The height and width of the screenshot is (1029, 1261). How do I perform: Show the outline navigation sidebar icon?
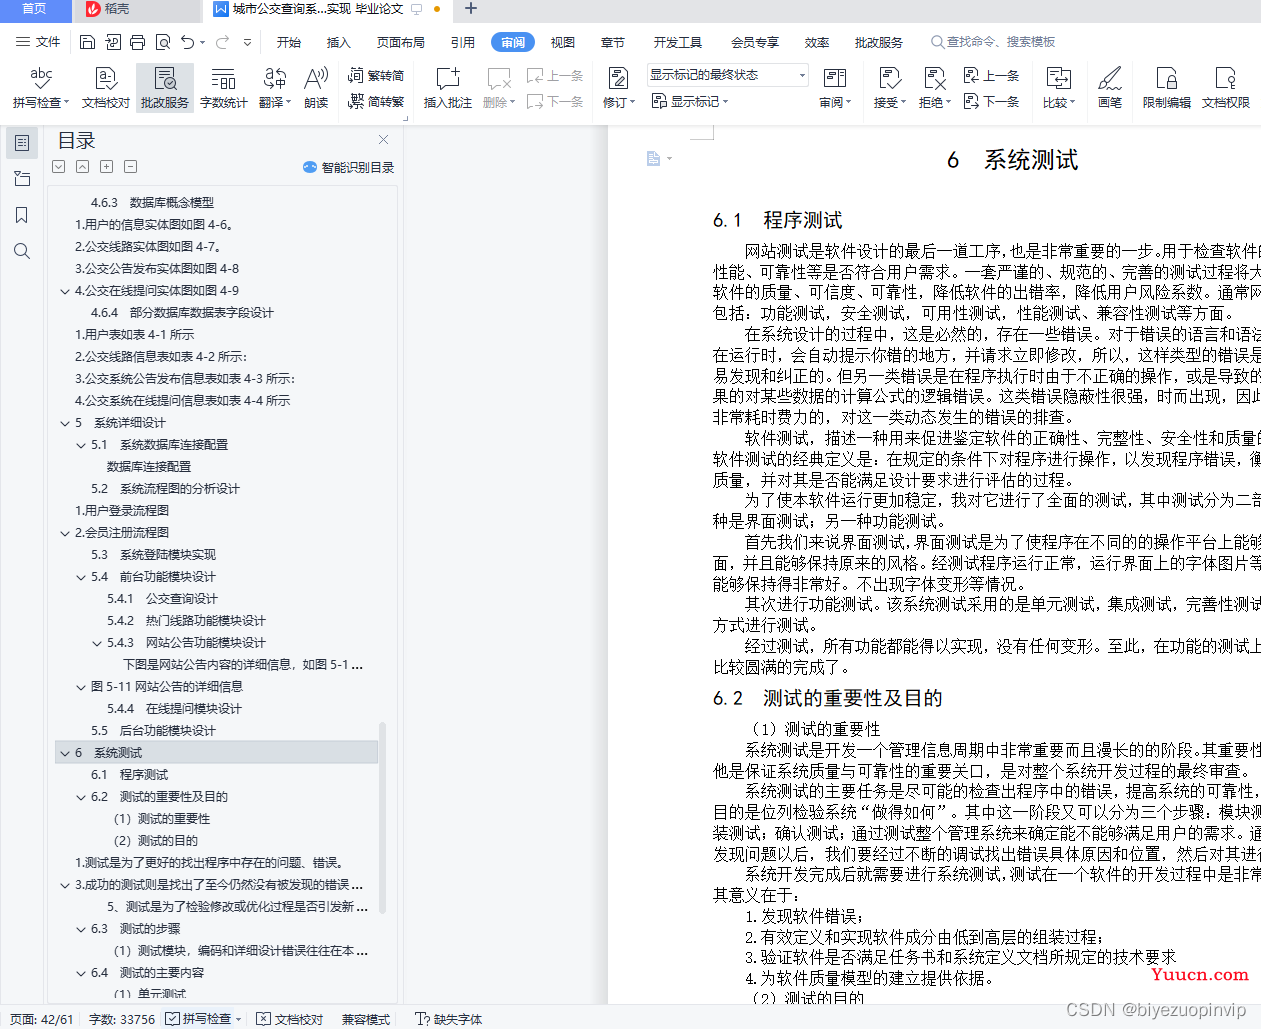[22, 143]
